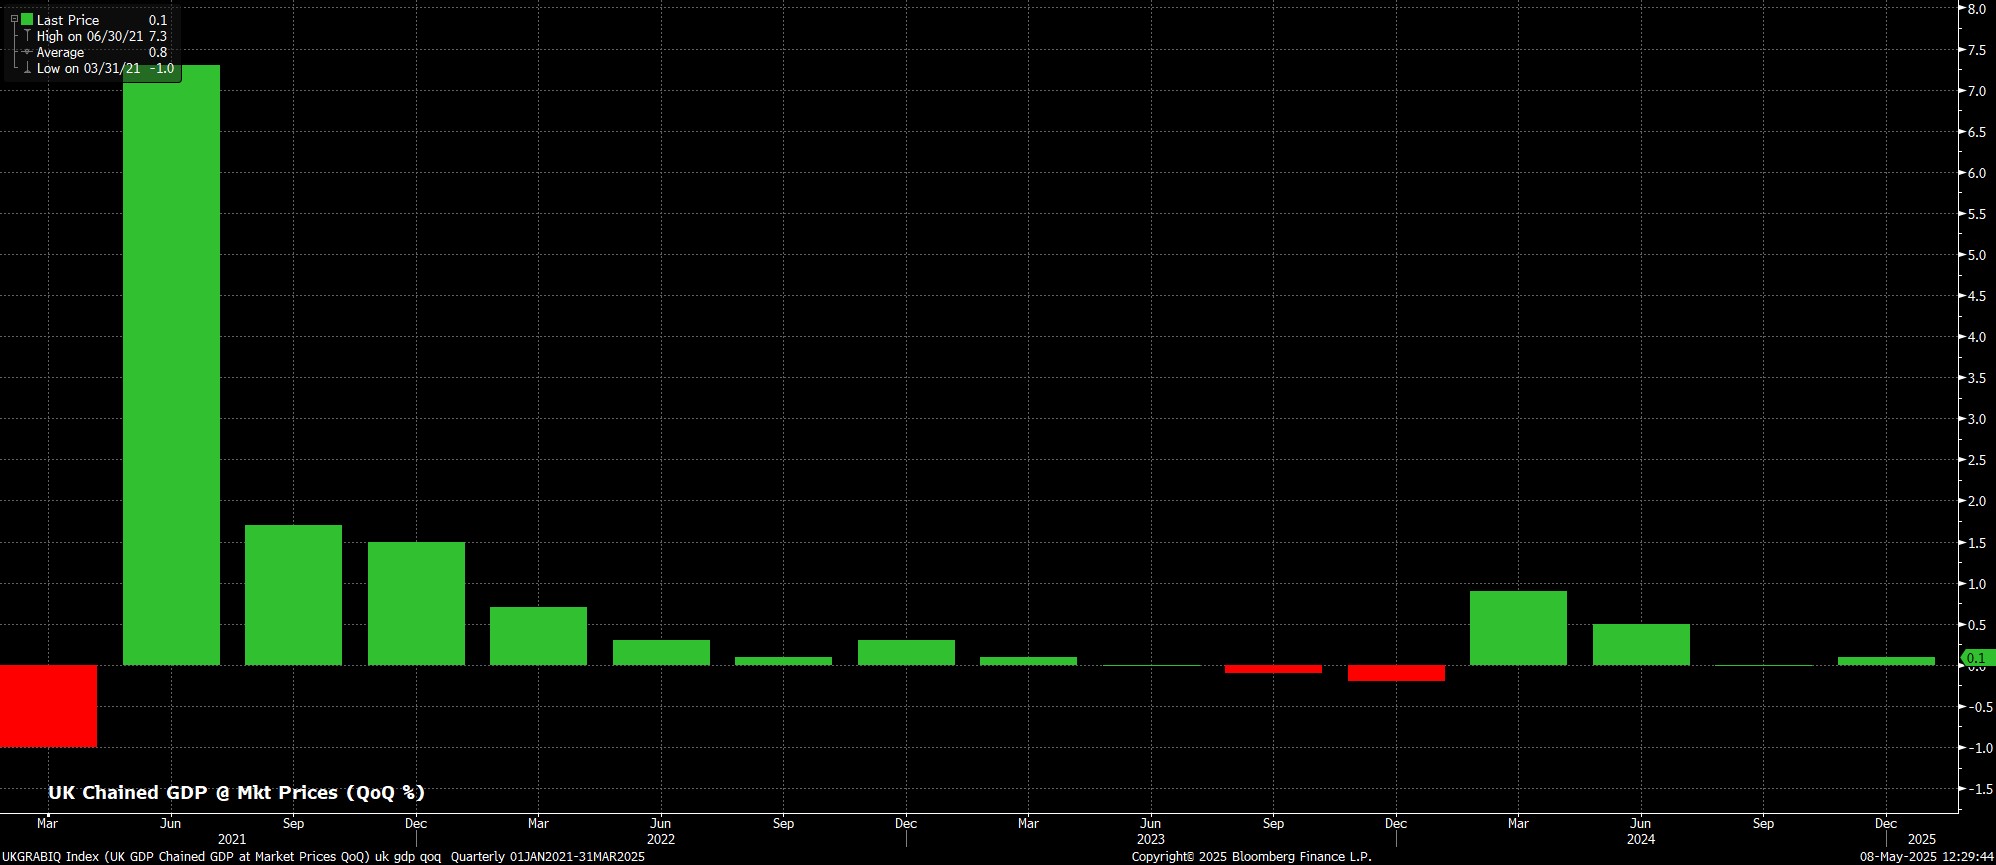
Task: Click the High marker icon in legend
Action: 27,36
